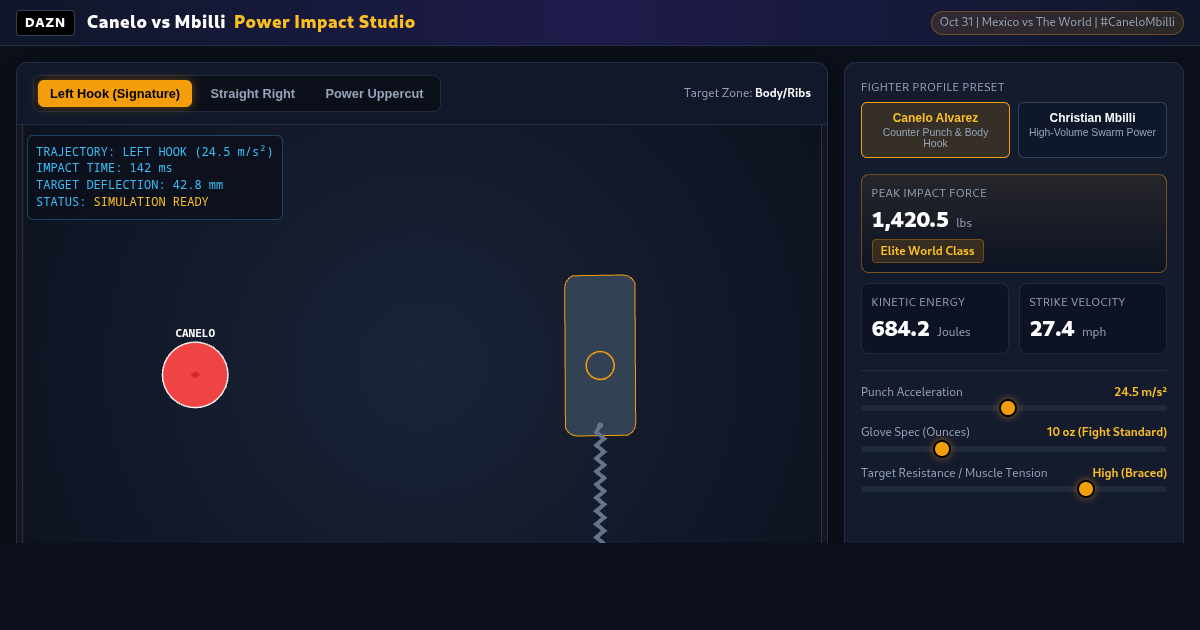Click the 'CANELO' label above the glove
The image size is (1200, 630).
click(195, 333)
